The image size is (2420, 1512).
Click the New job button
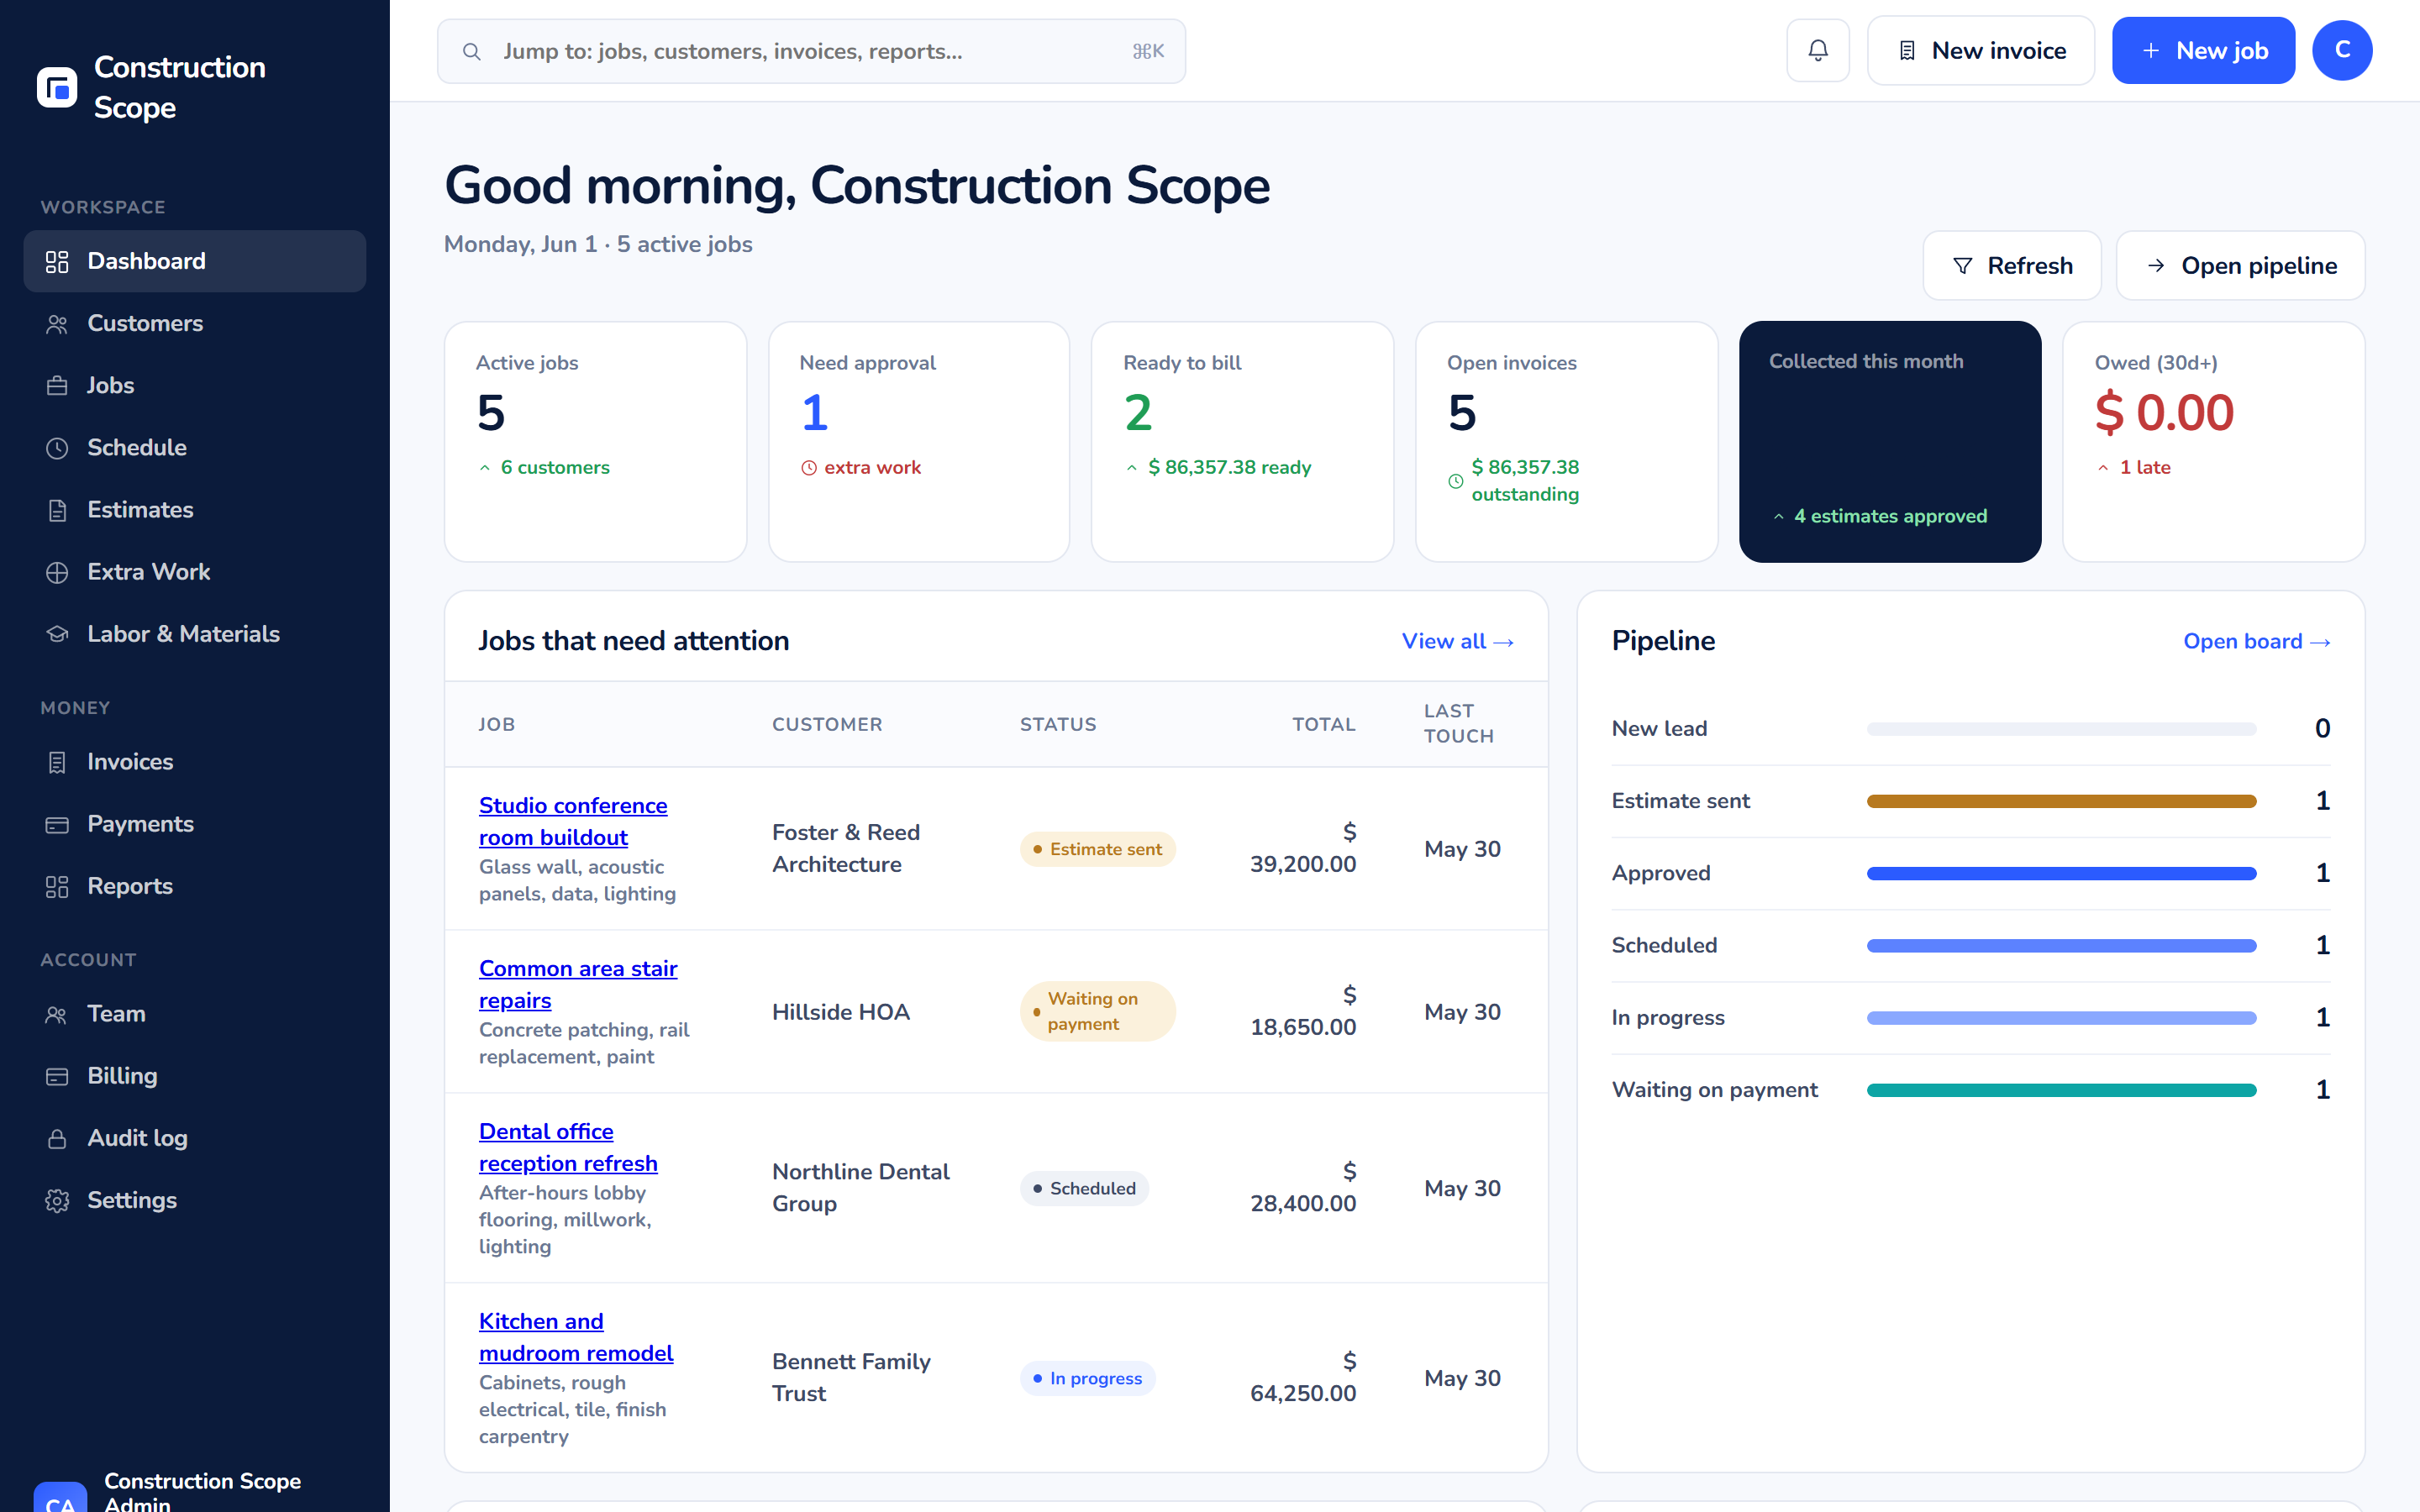[x=2203, y=50]
